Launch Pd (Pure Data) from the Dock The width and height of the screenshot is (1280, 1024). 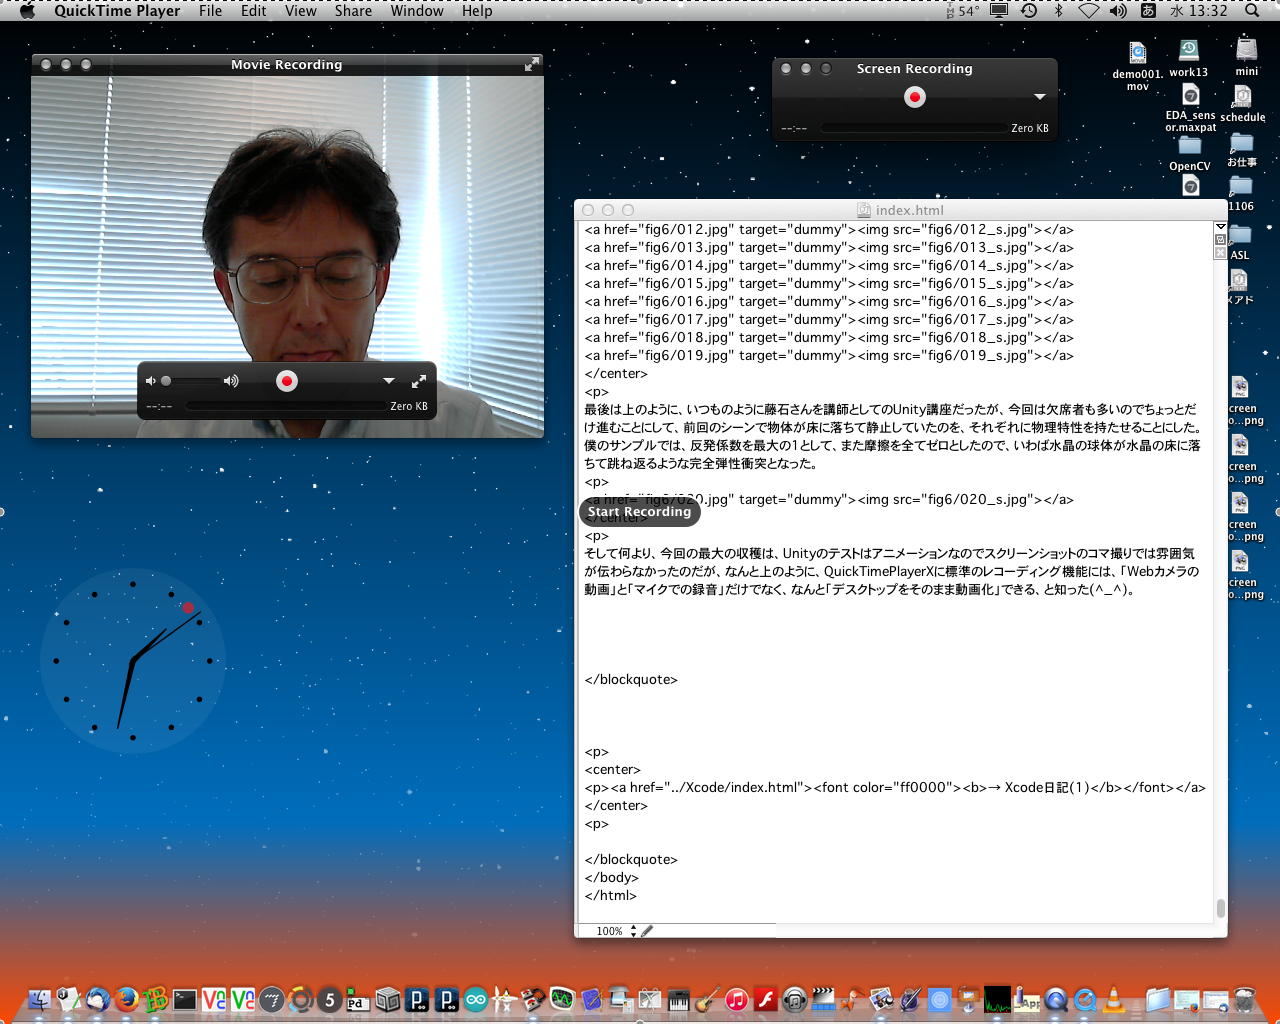coord(358,999)
